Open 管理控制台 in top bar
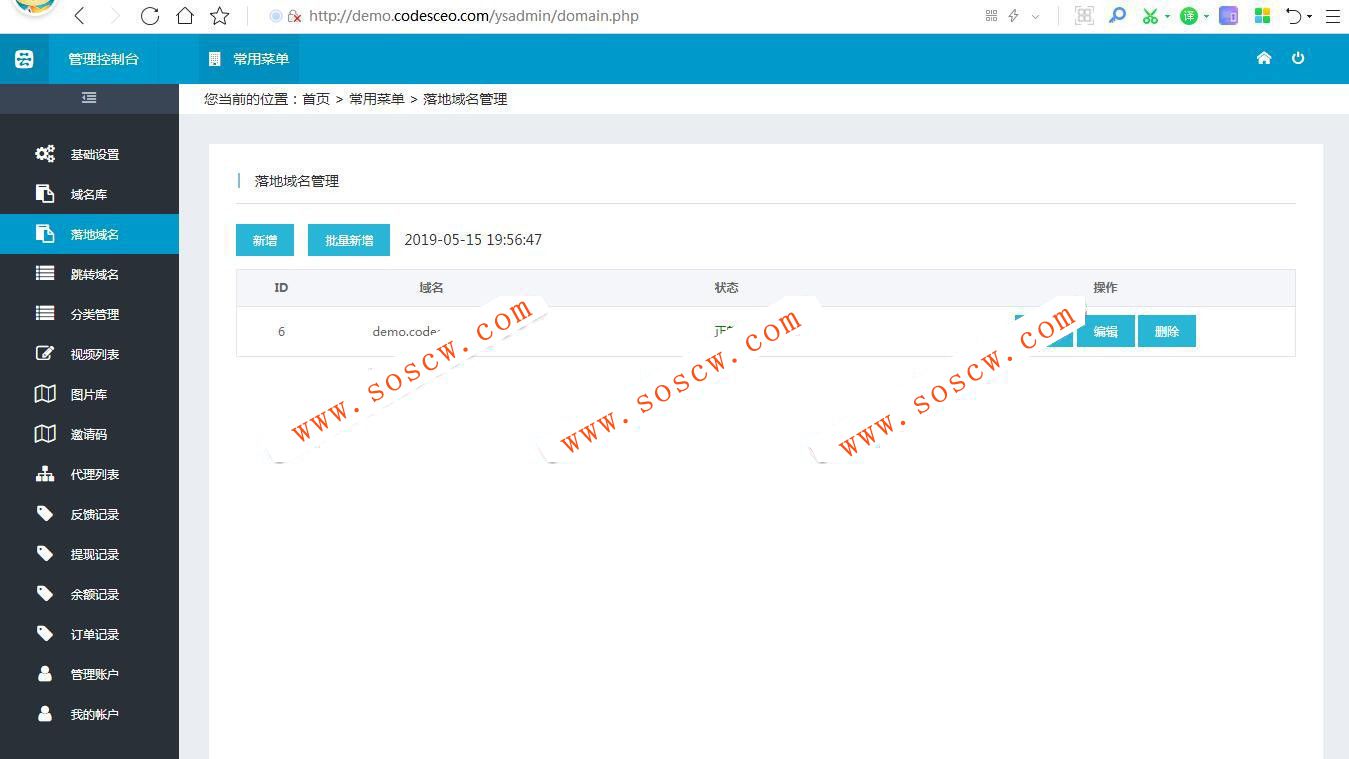The height and width of the screenshot is (759, 1349). coord(103,59)
